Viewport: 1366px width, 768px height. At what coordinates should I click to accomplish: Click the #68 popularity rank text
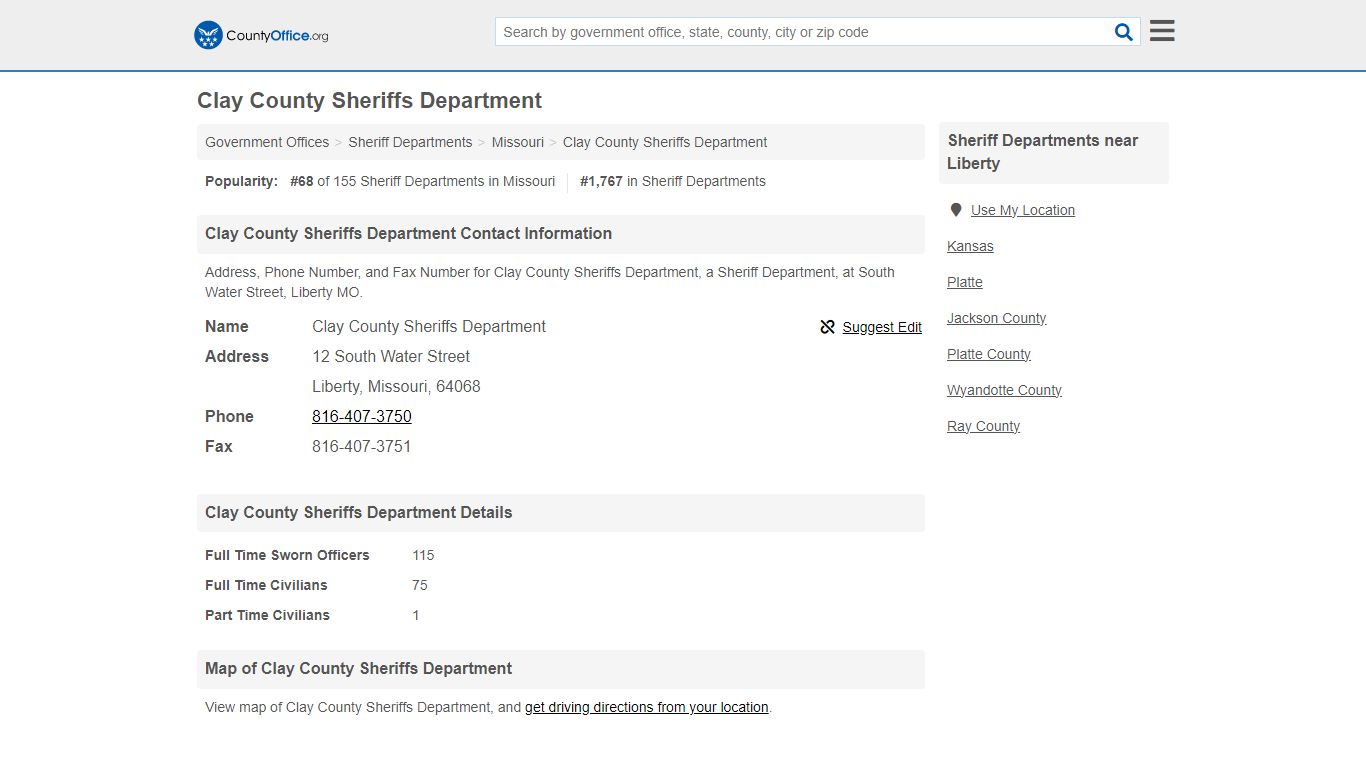302,181
